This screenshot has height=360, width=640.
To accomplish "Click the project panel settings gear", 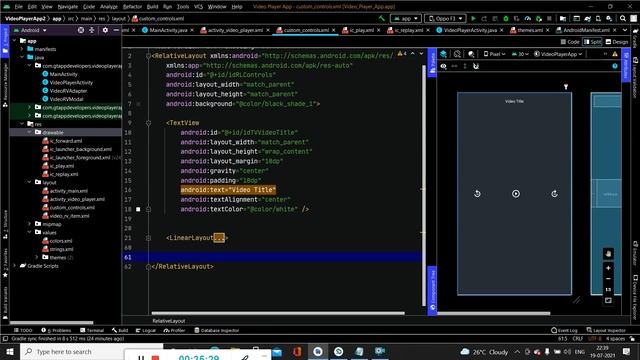I will pyautogui.click(x=105, y=30).
